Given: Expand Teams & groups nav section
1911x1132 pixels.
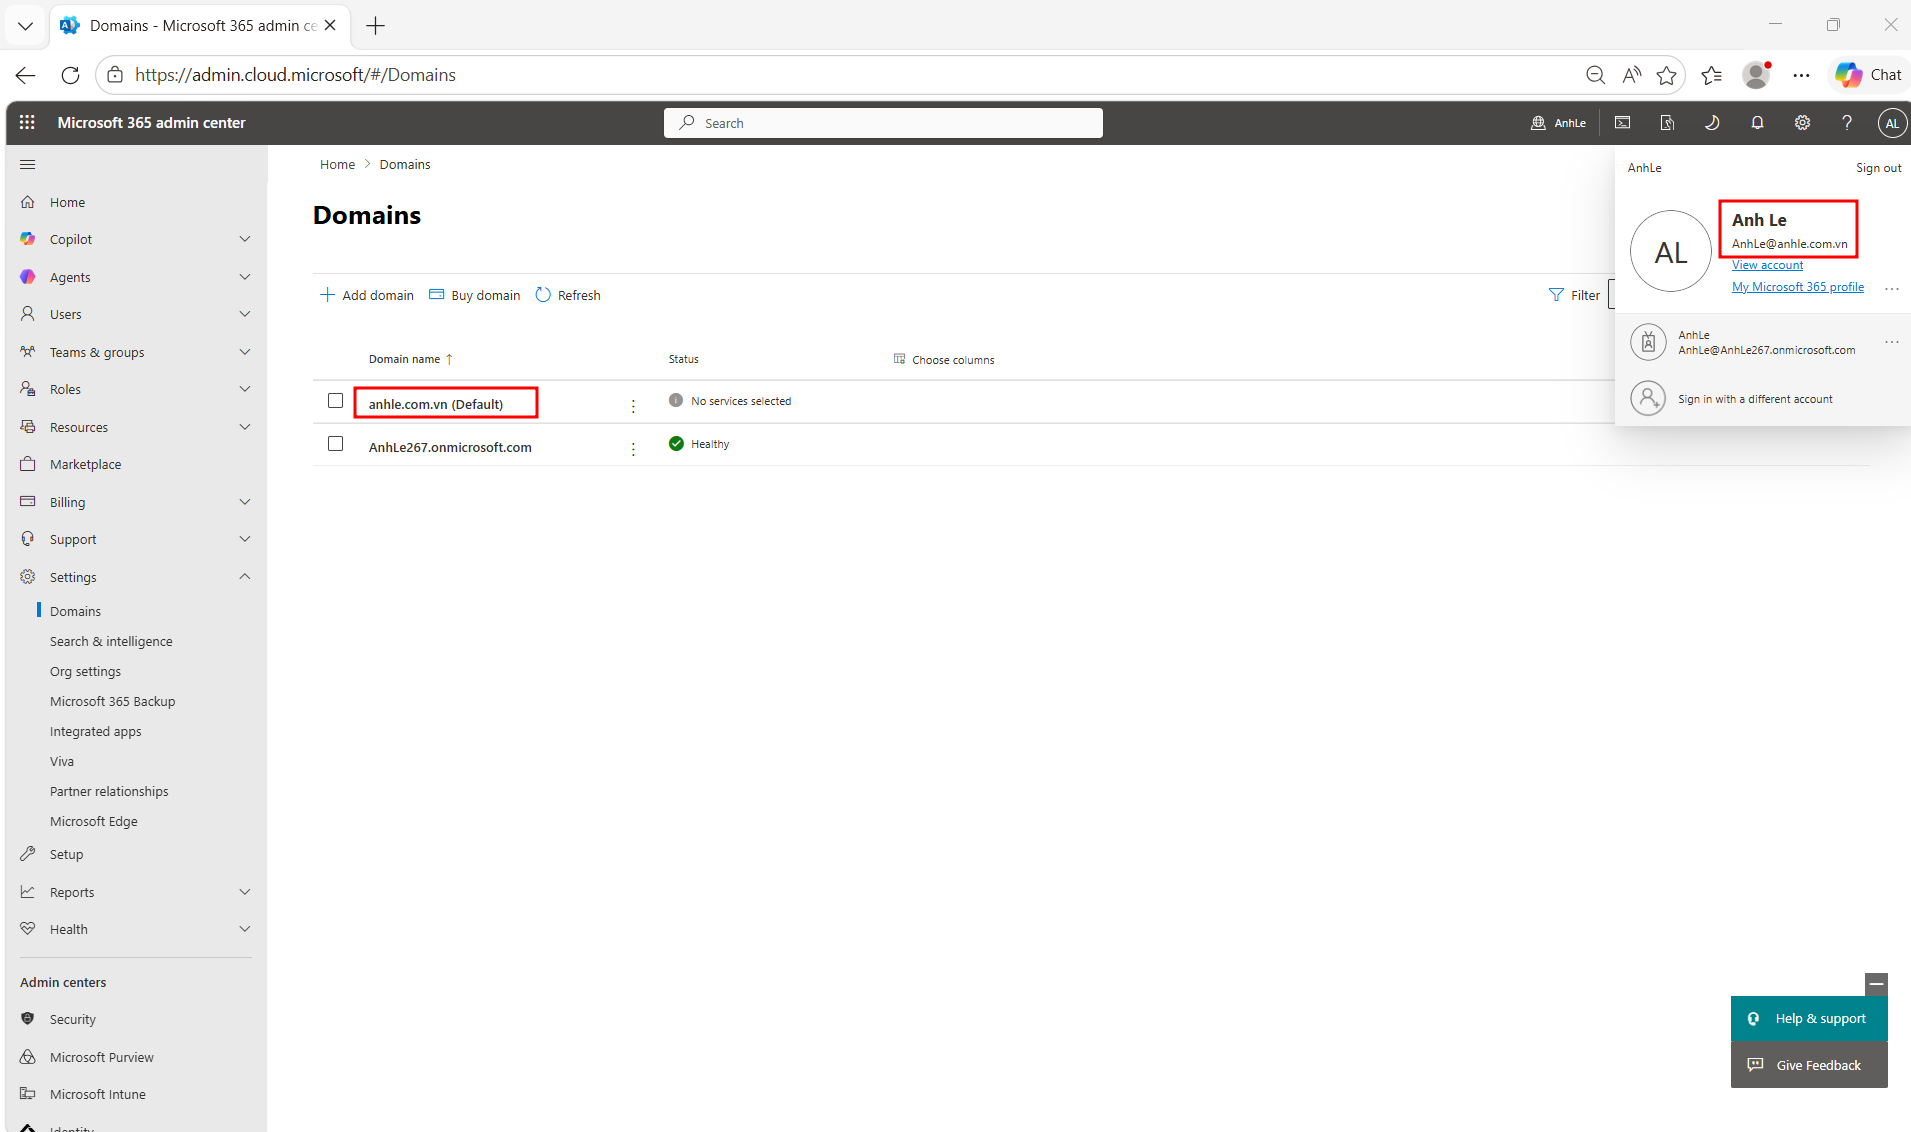Looking at the screenshot, I should tap(245, 352).
